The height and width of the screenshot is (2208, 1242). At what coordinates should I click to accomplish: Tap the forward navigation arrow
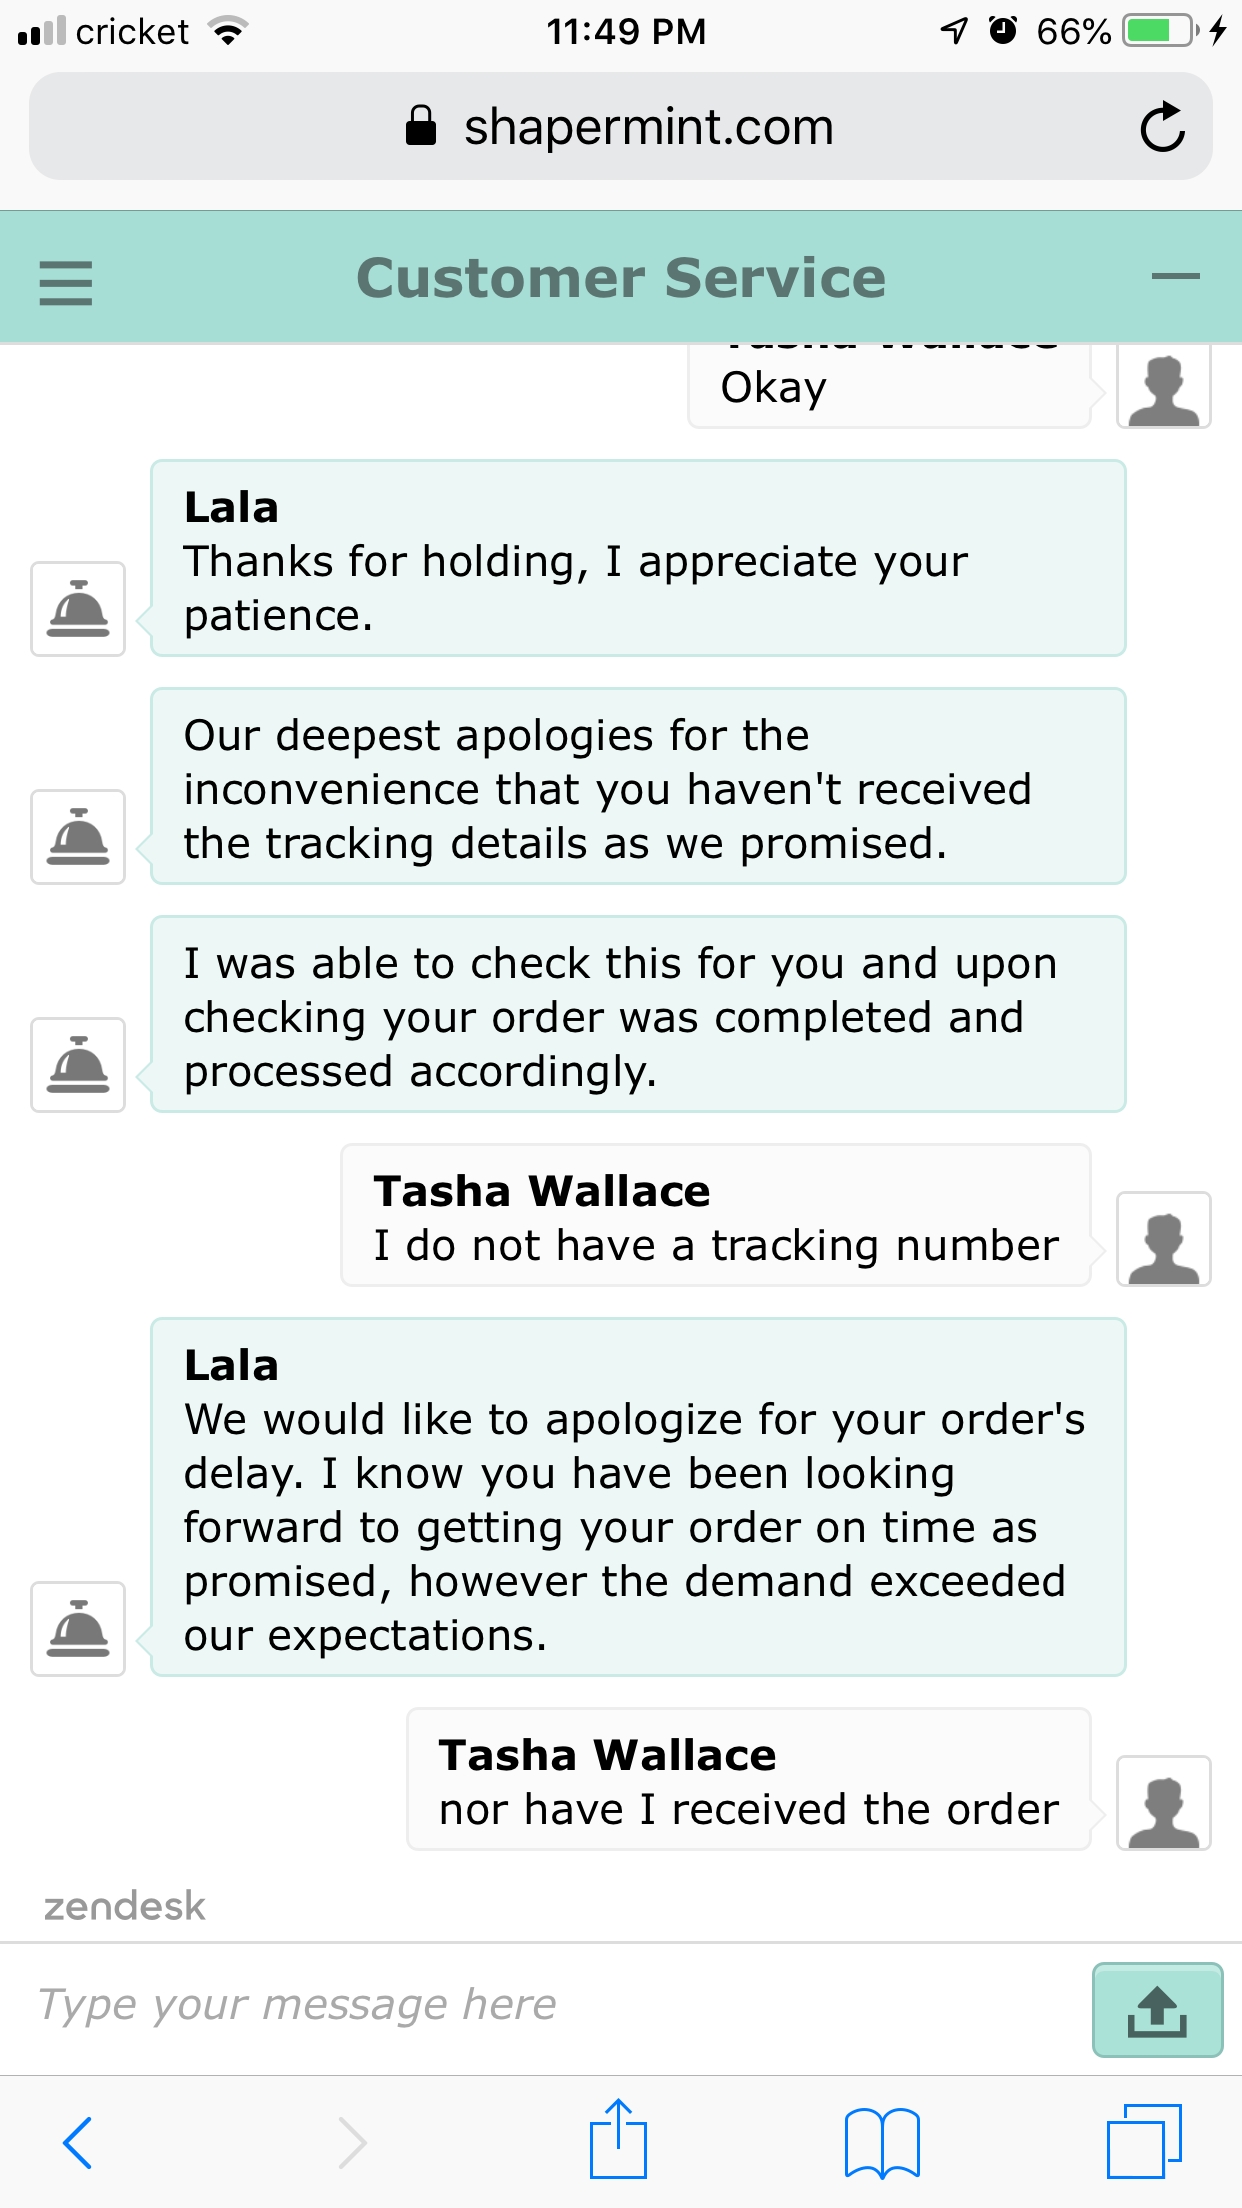351,2142
